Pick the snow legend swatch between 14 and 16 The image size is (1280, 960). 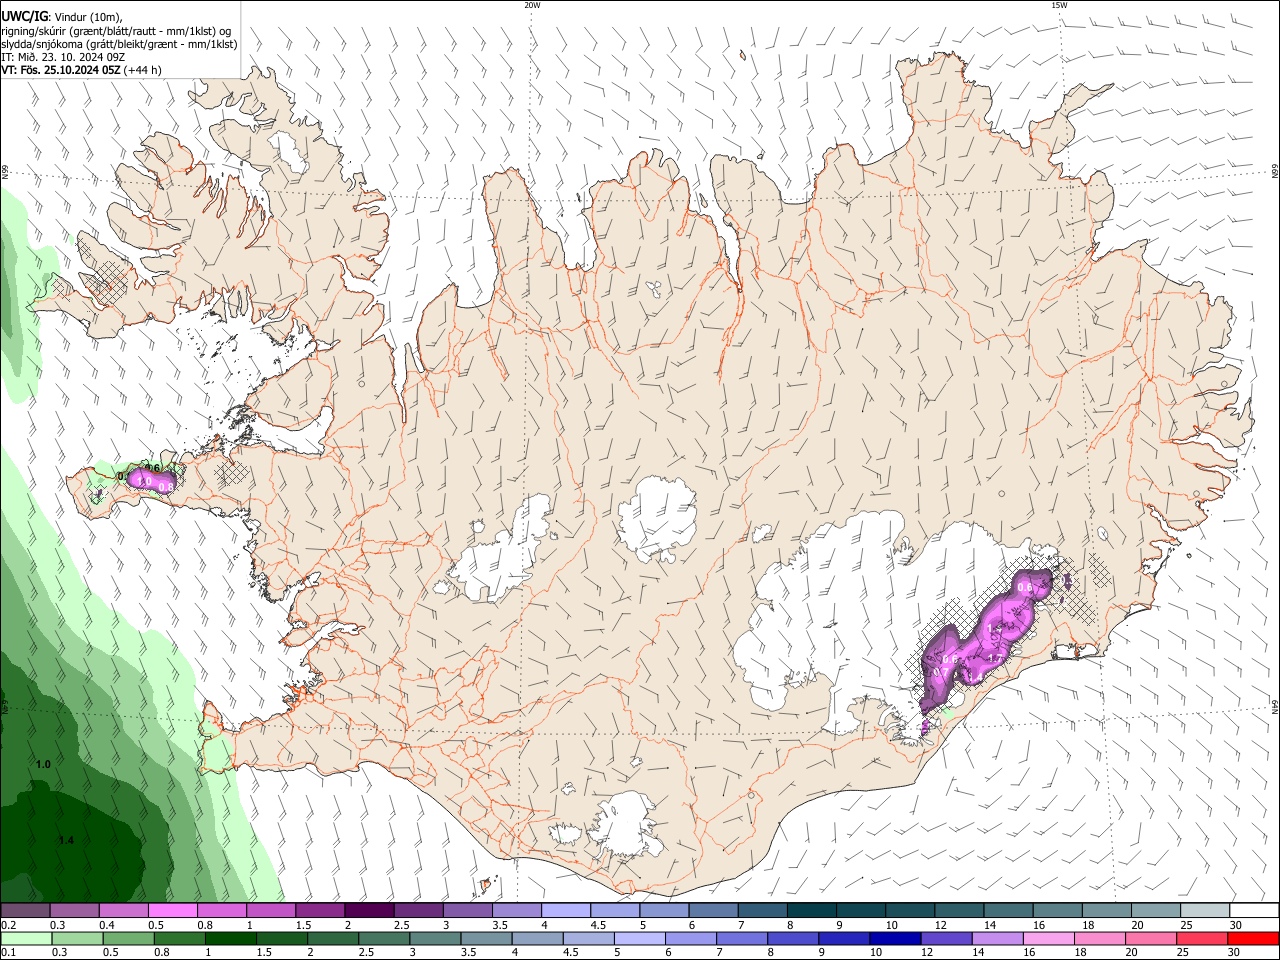pyautogui.click(x=1009, y=910)
